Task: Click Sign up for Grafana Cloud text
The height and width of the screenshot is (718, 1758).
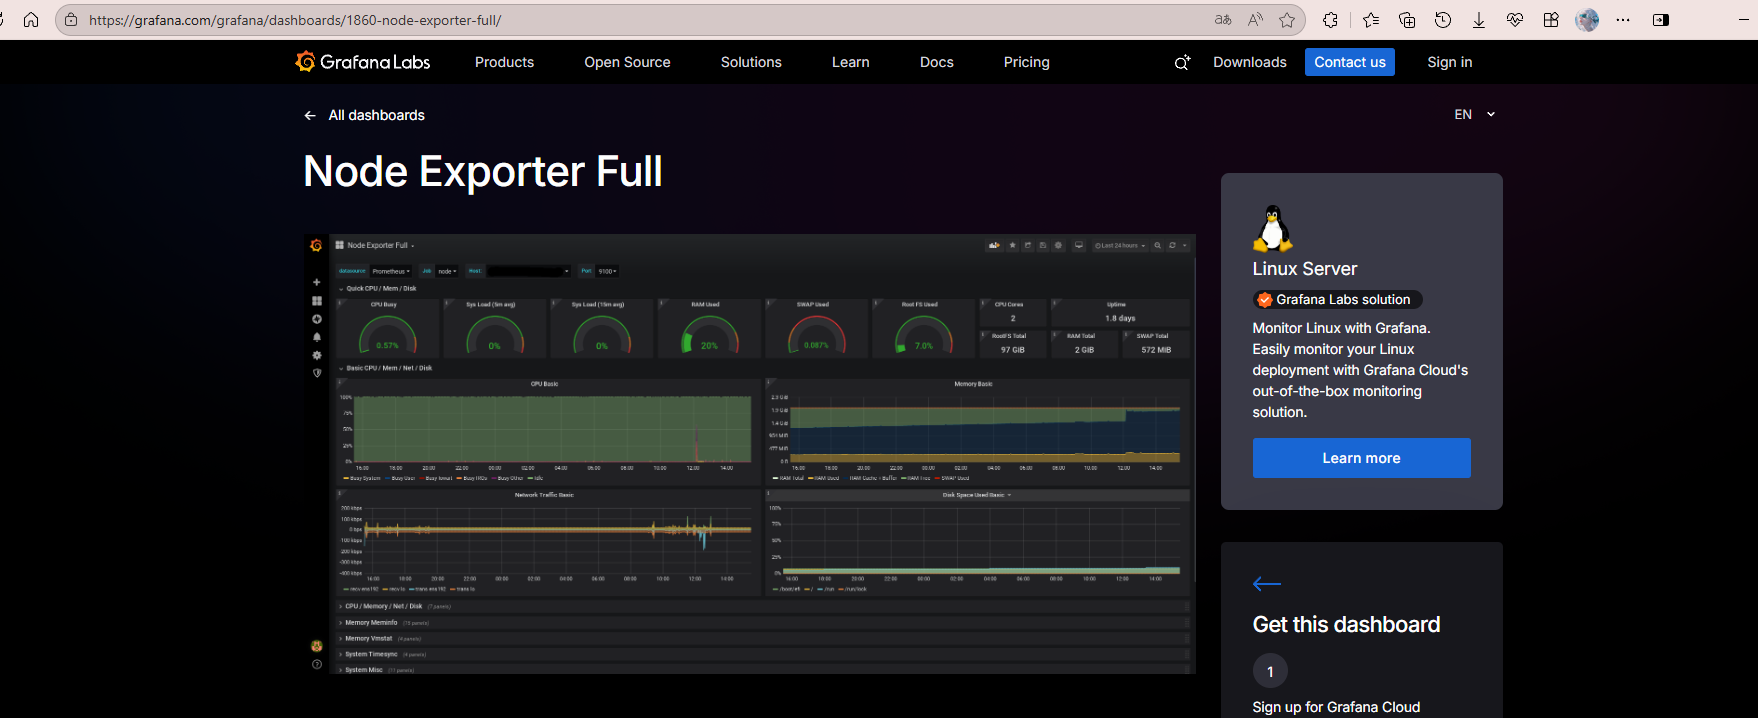Action: tap(1336, 707)
